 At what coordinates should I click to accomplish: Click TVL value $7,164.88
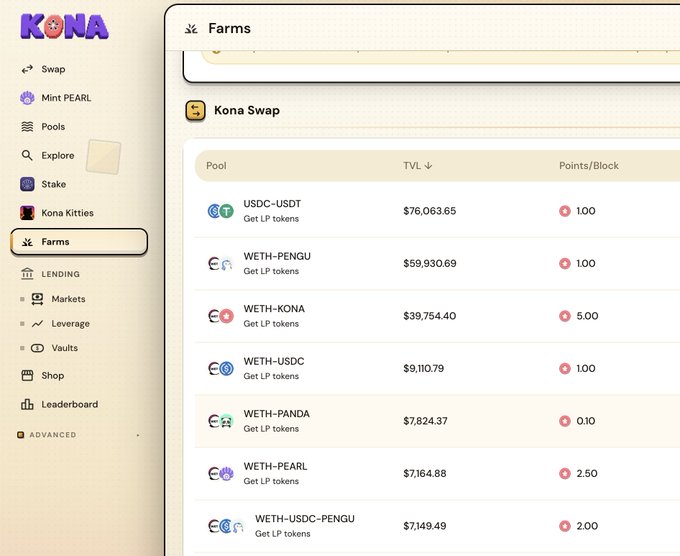[x=425, y=474]
